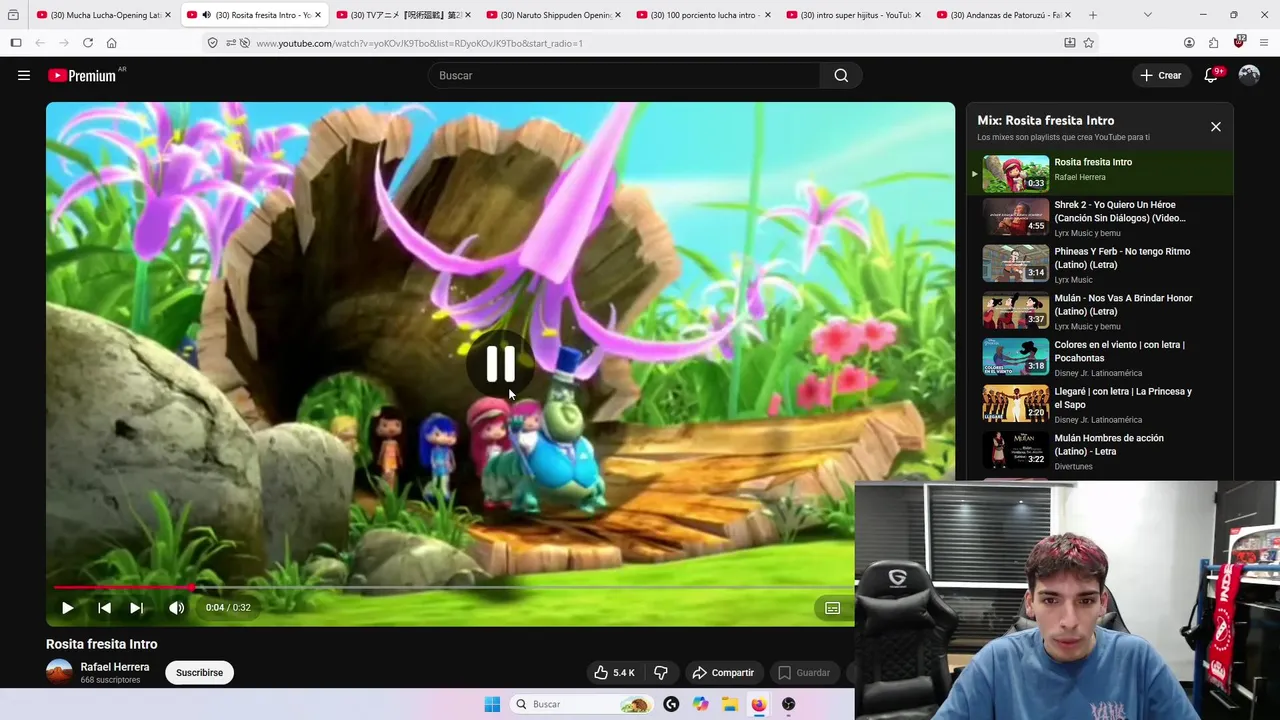Close the Mix playlist panel

(x=1216, y=127)
